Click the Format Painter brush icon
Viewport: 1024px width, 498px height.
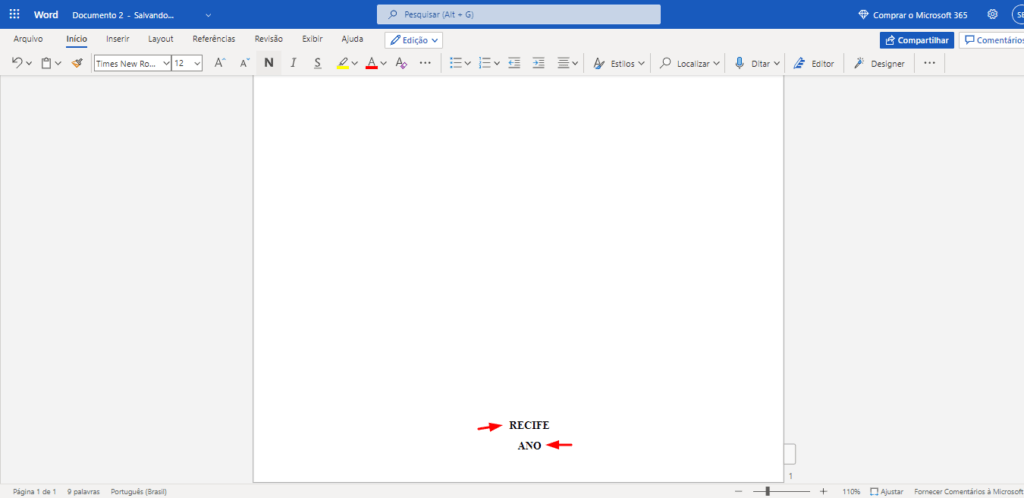[76, 63]
